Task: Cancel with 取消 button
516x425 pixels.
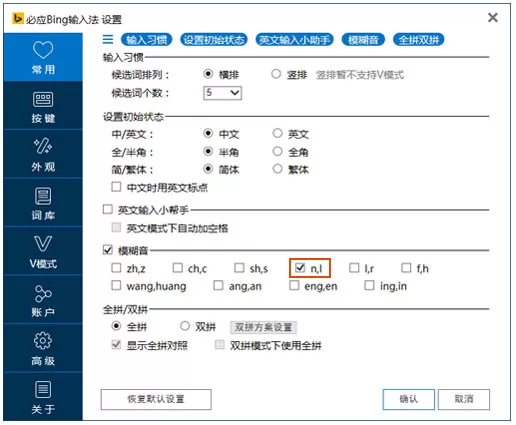Action: [464, 399]
